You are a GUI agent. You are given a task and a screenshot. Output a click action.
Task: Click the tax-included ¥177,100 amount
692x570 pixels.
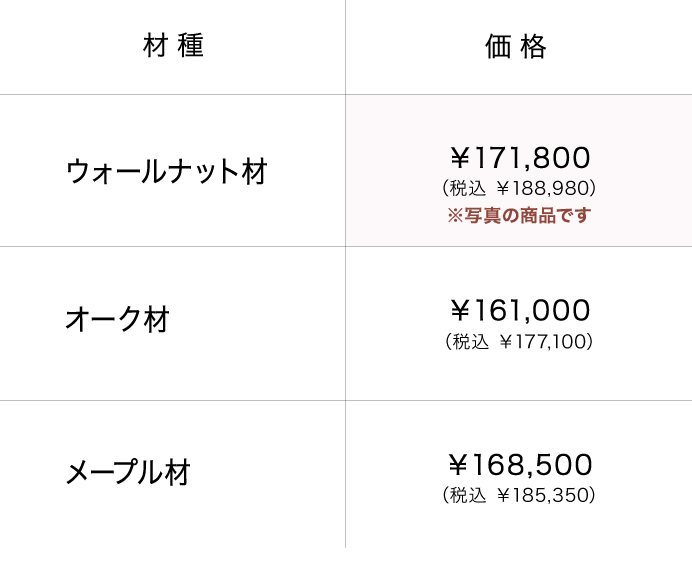click(x=546, y=342)
